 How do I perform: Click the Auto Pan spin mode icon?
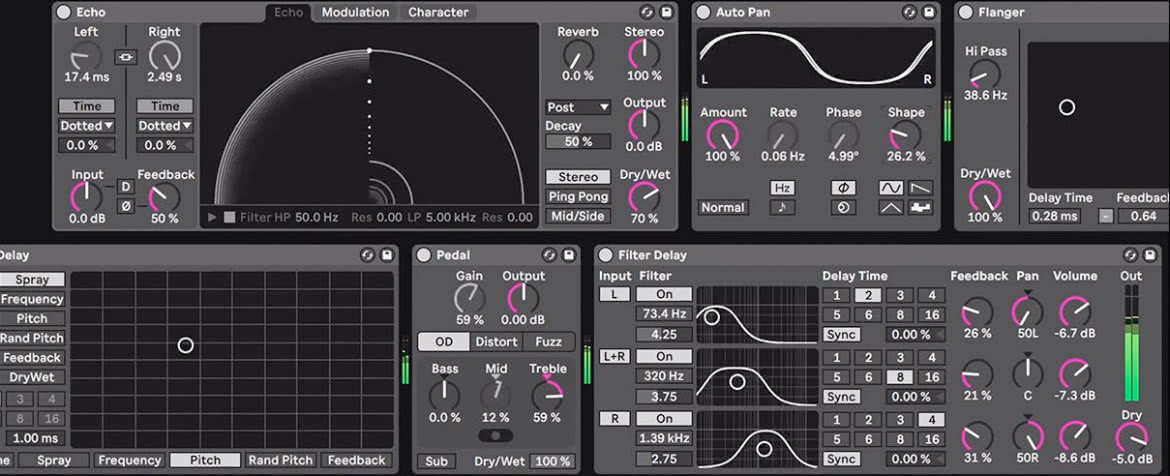843,207
